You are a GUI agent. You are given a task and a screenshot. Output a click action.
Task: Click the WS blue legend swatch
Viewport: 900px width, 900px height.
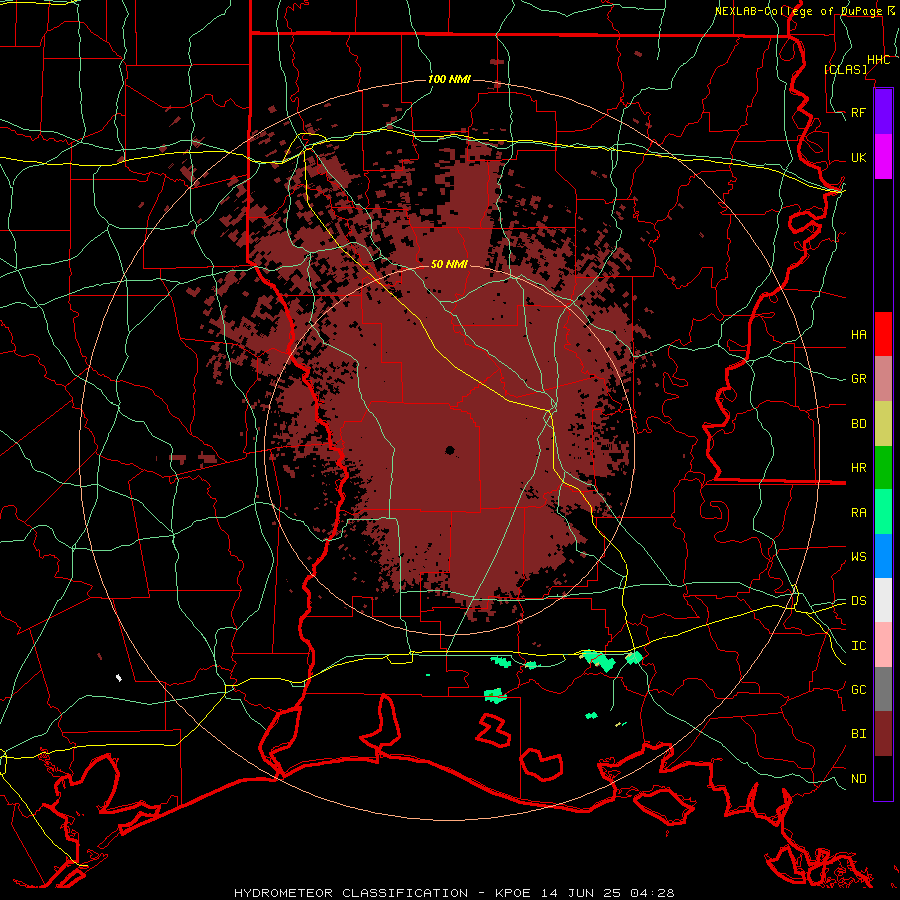pyautogui.click(x=883, y=556)
